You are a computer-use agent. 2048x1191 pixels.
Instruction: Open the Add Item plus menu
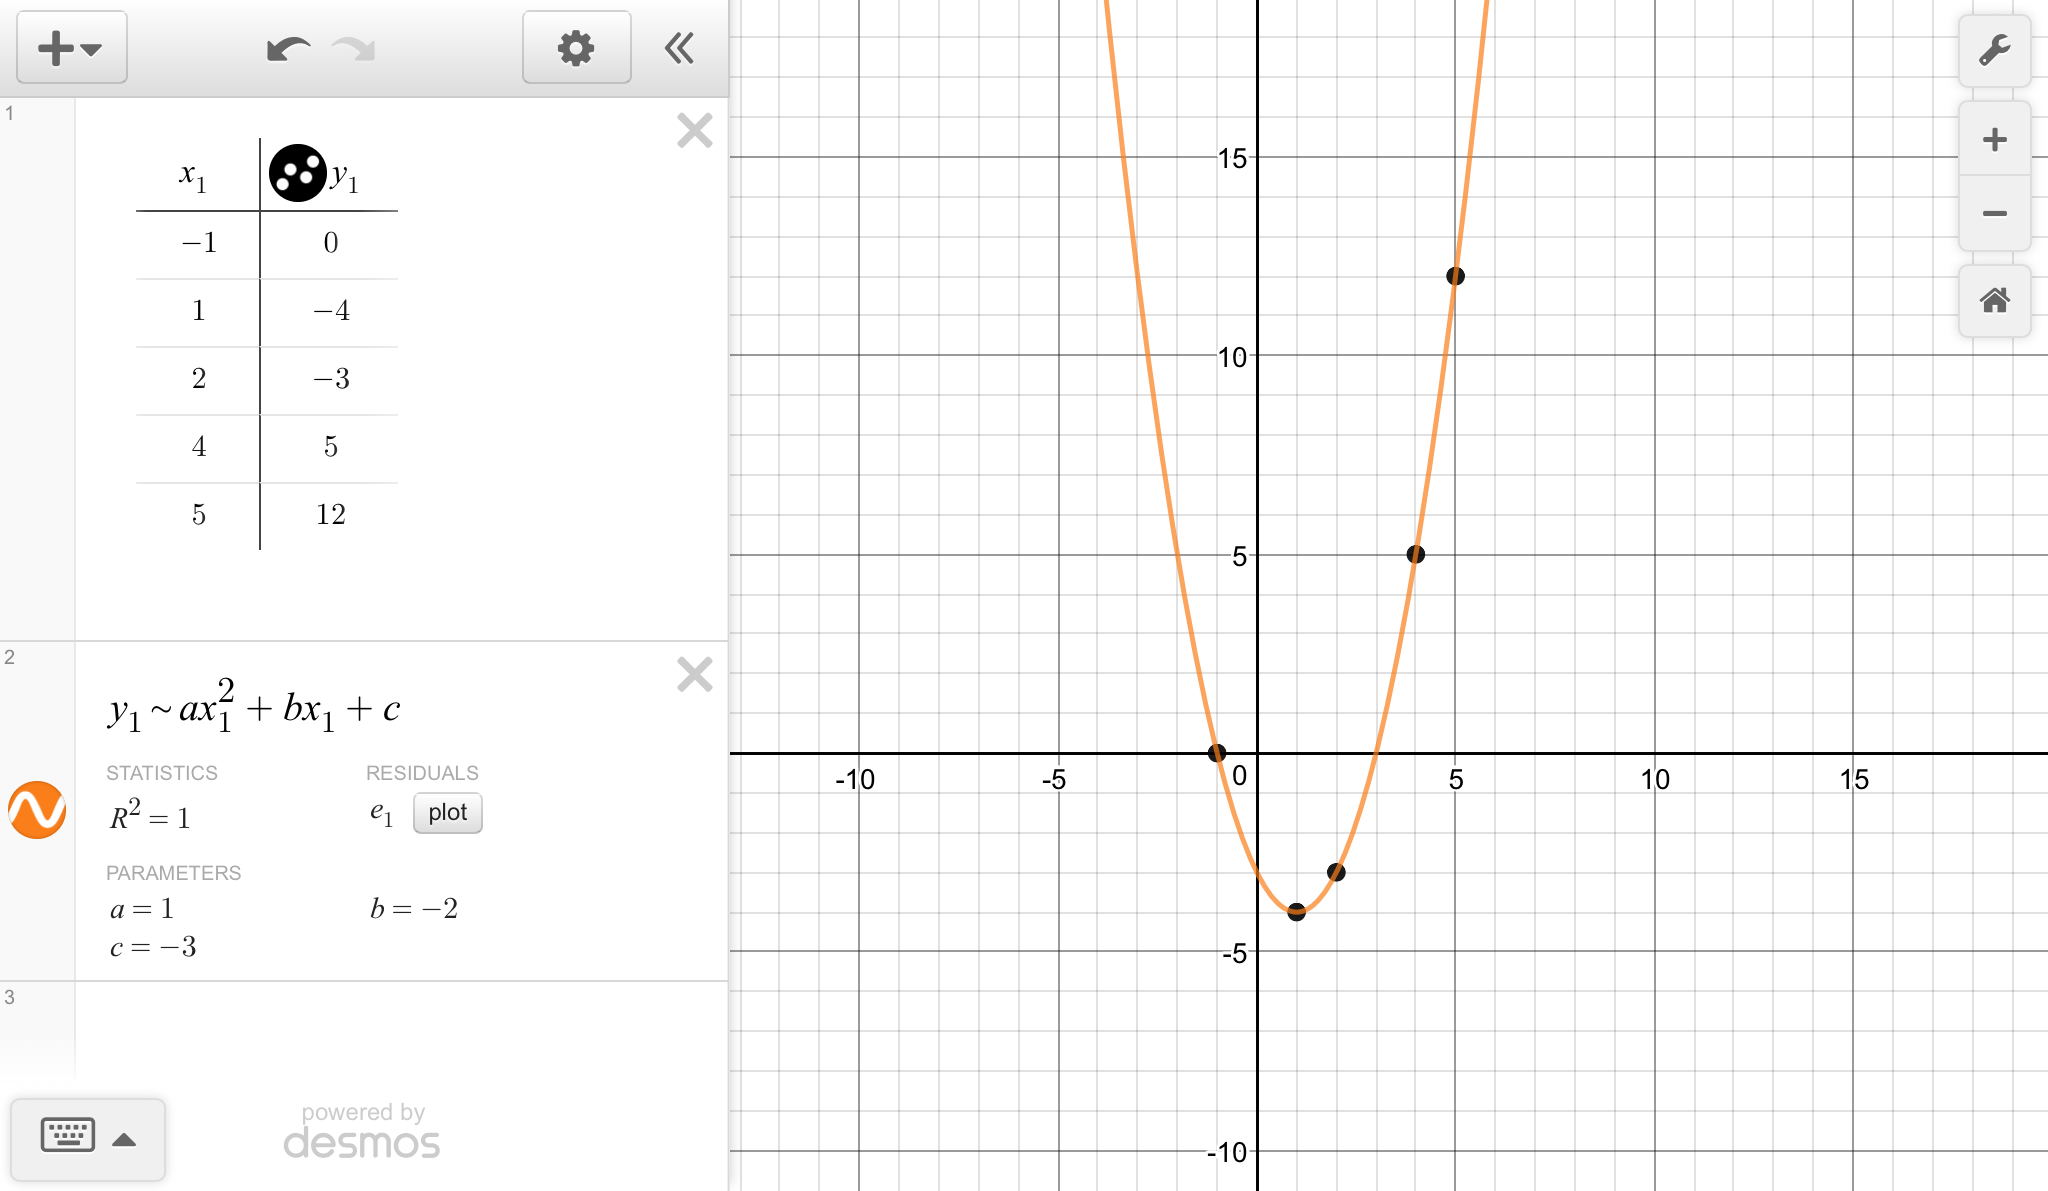(71, 48)
